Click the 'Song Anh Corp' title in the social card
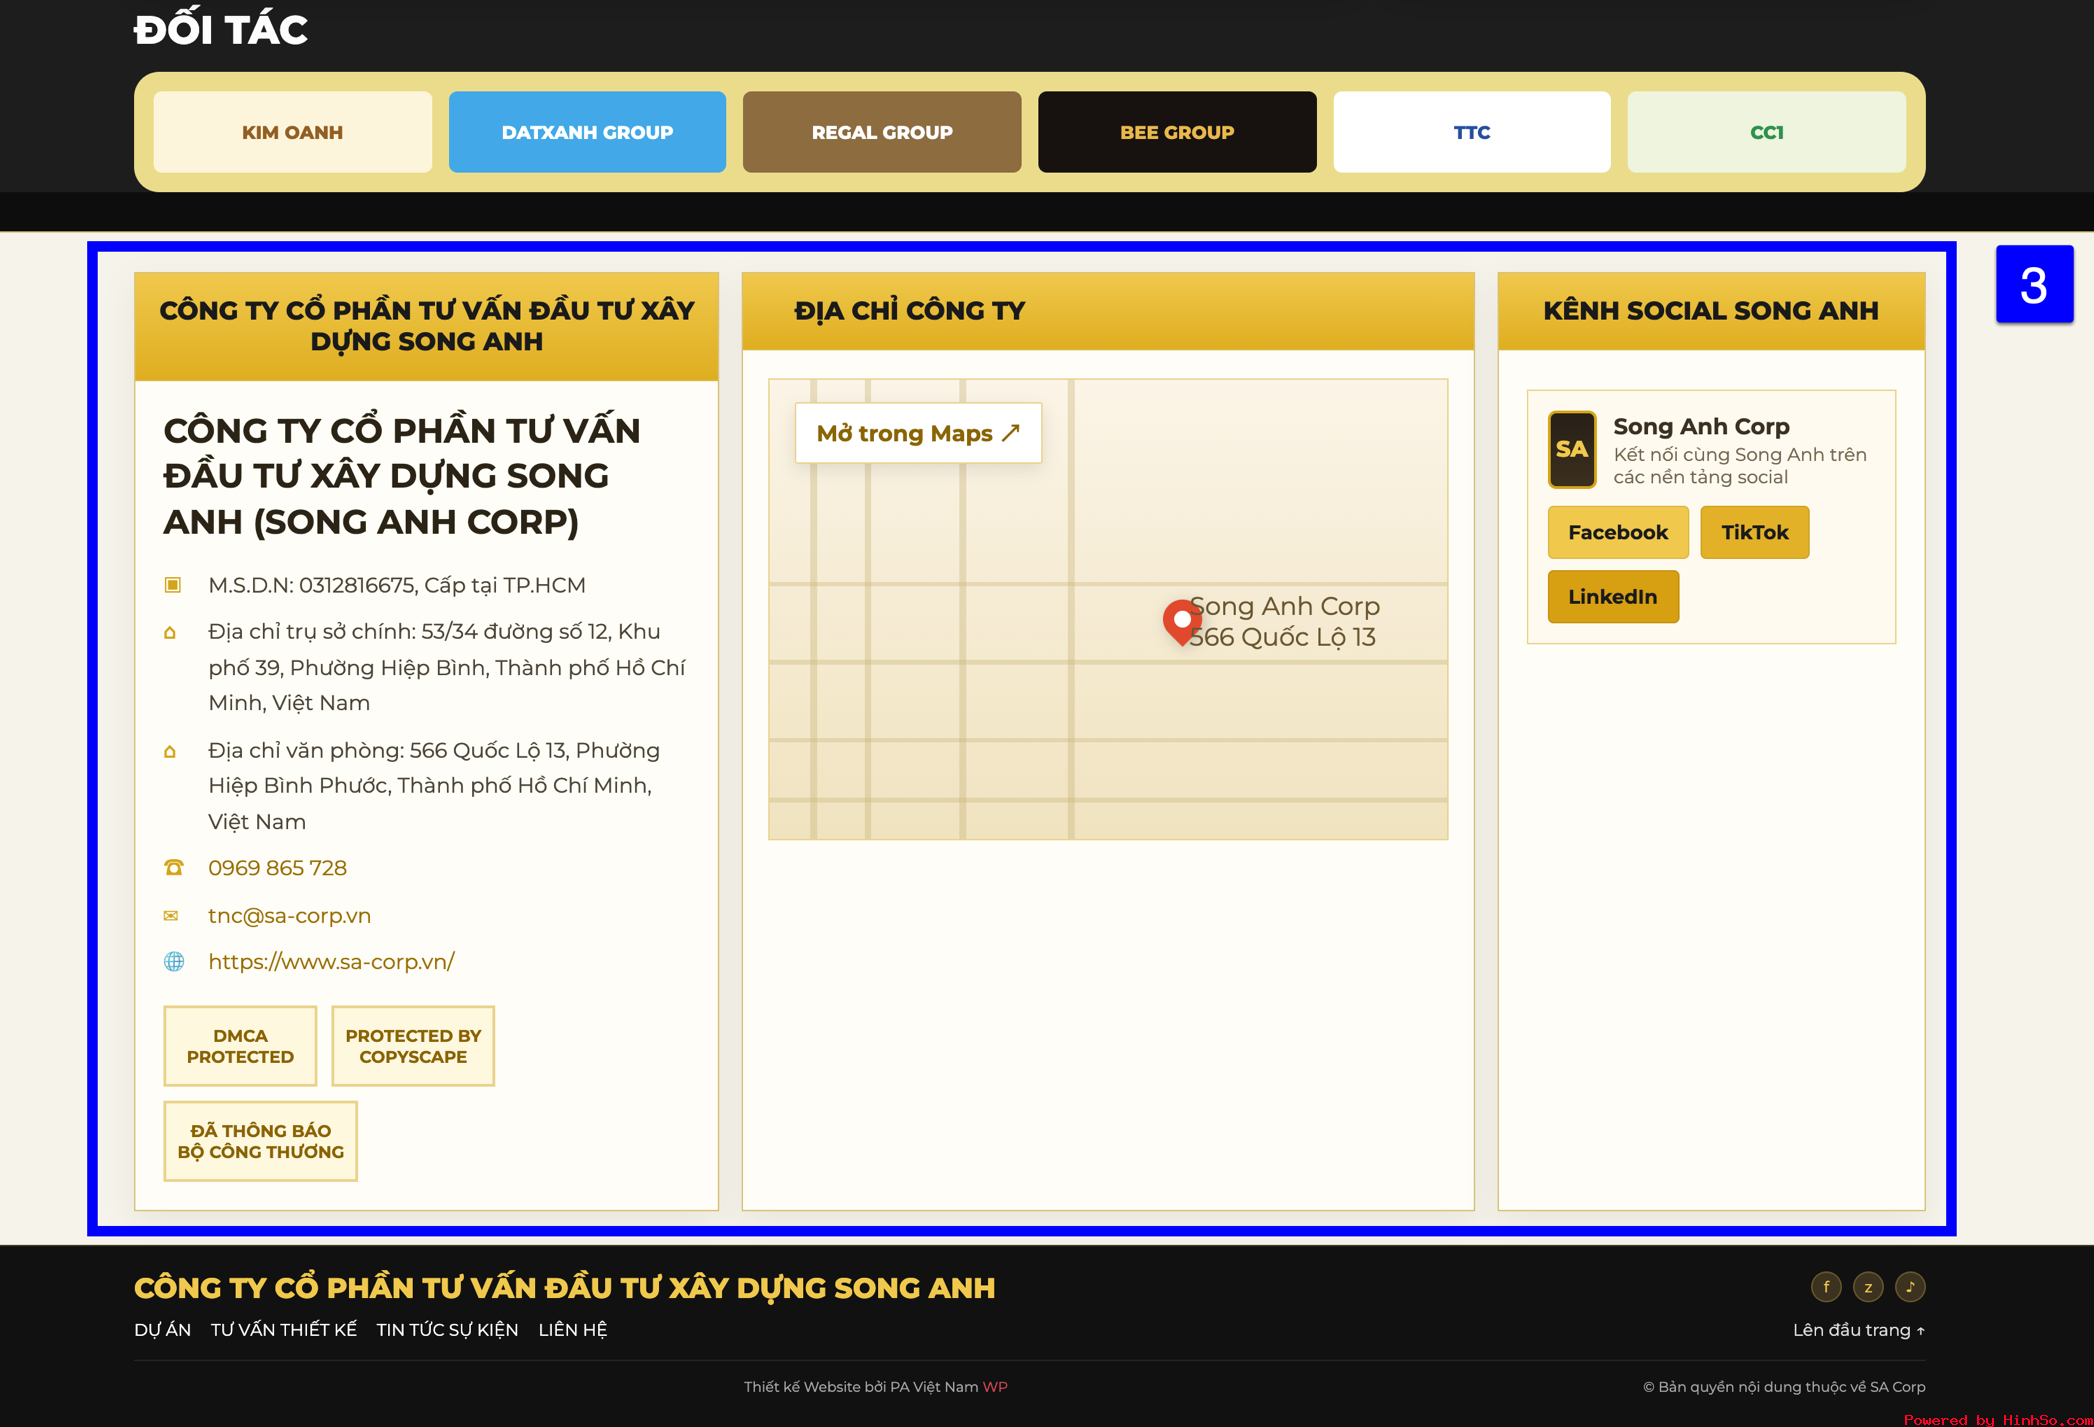Image resolution: width=2094 pixels, height=1427 pixels. (x=1701, y=427)
